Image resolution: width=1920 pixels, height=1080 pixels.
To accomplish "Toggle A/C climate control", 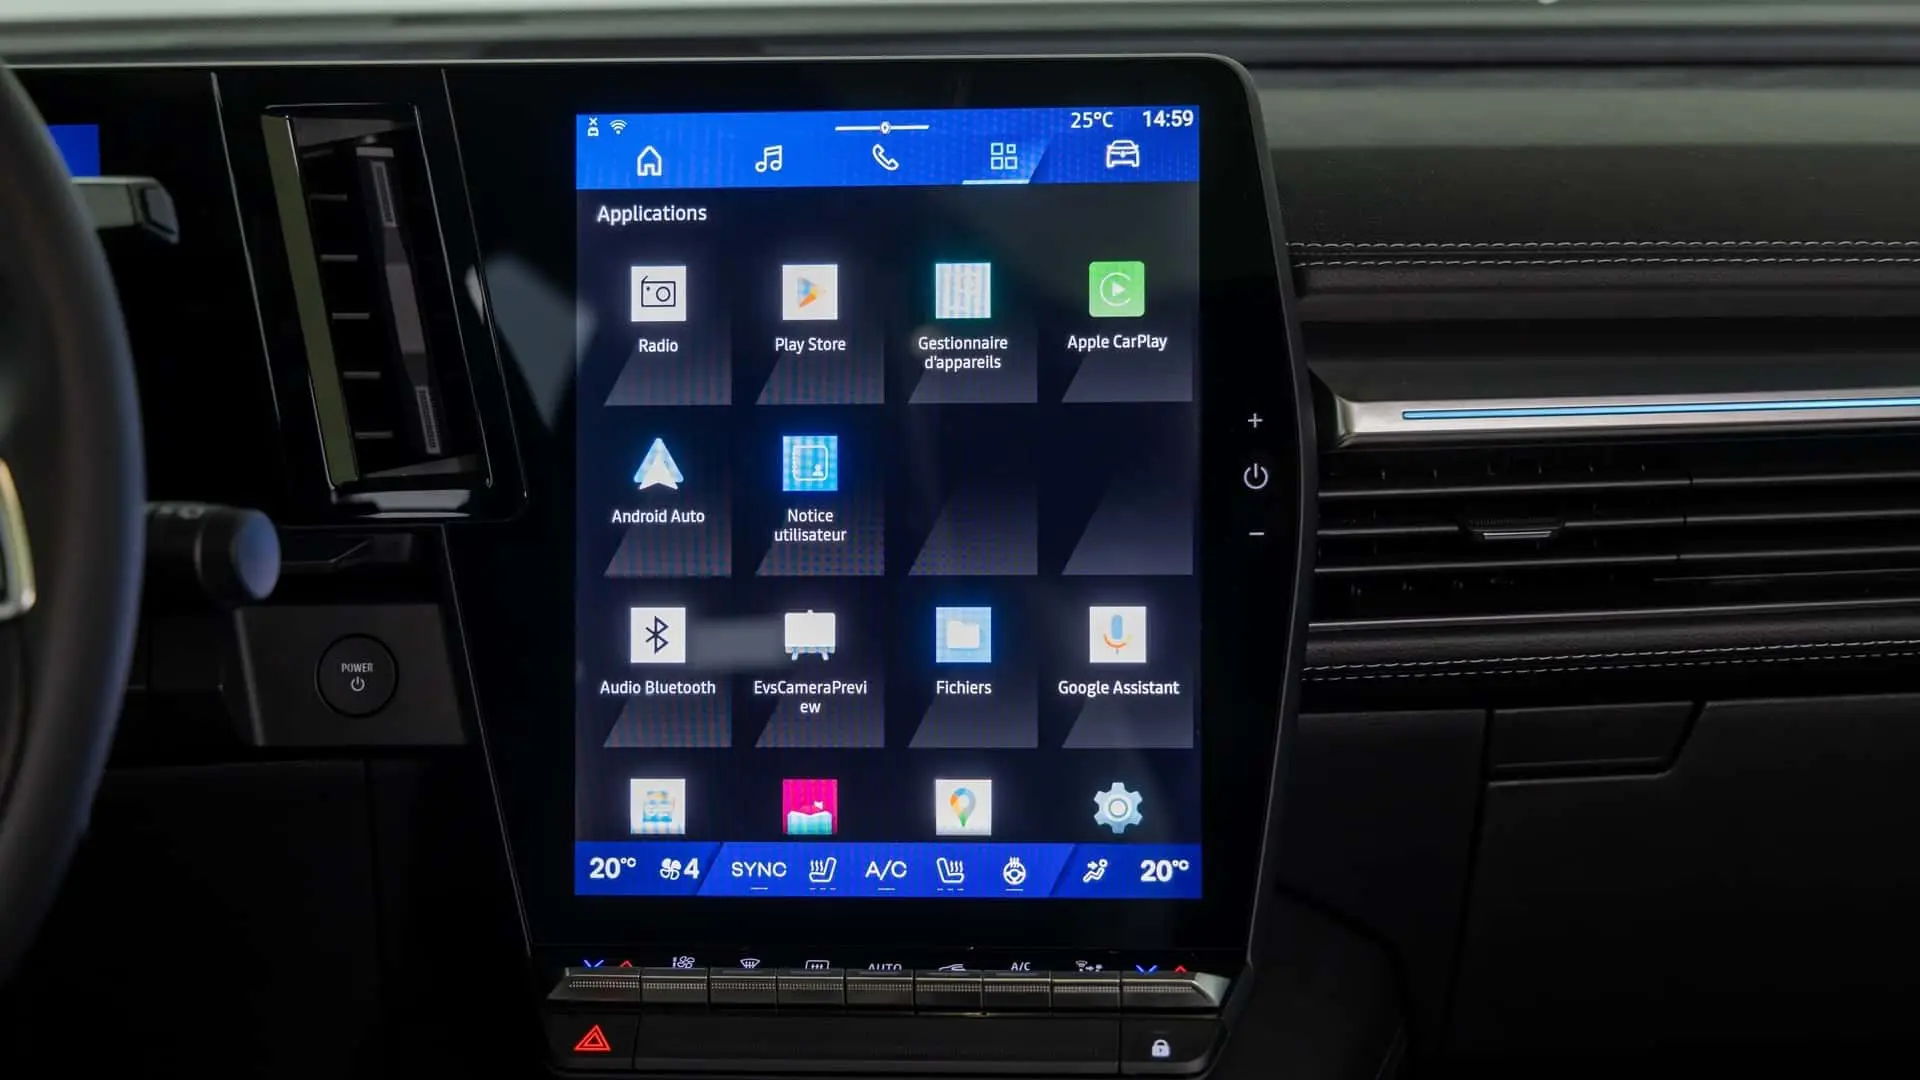I will tap(884, 869).
